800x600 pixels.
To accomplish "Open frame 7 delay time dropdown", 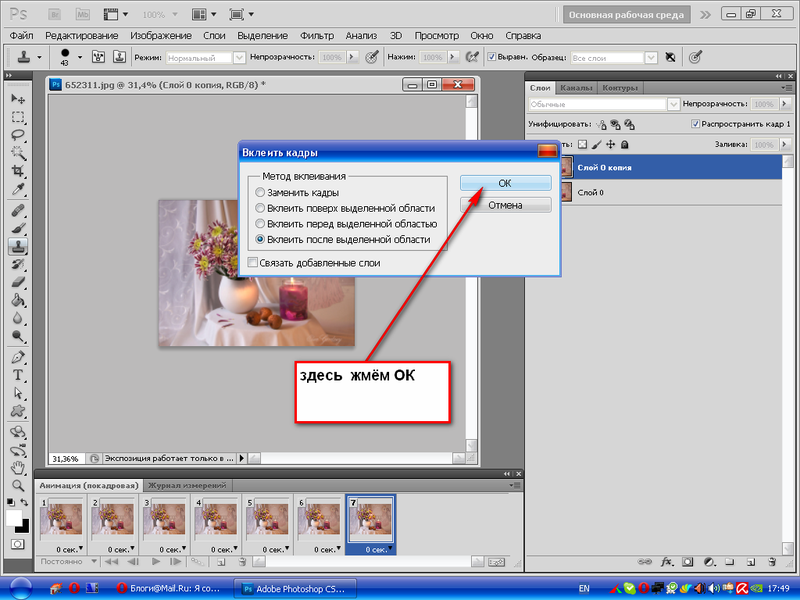I will [x=390, y=549].
